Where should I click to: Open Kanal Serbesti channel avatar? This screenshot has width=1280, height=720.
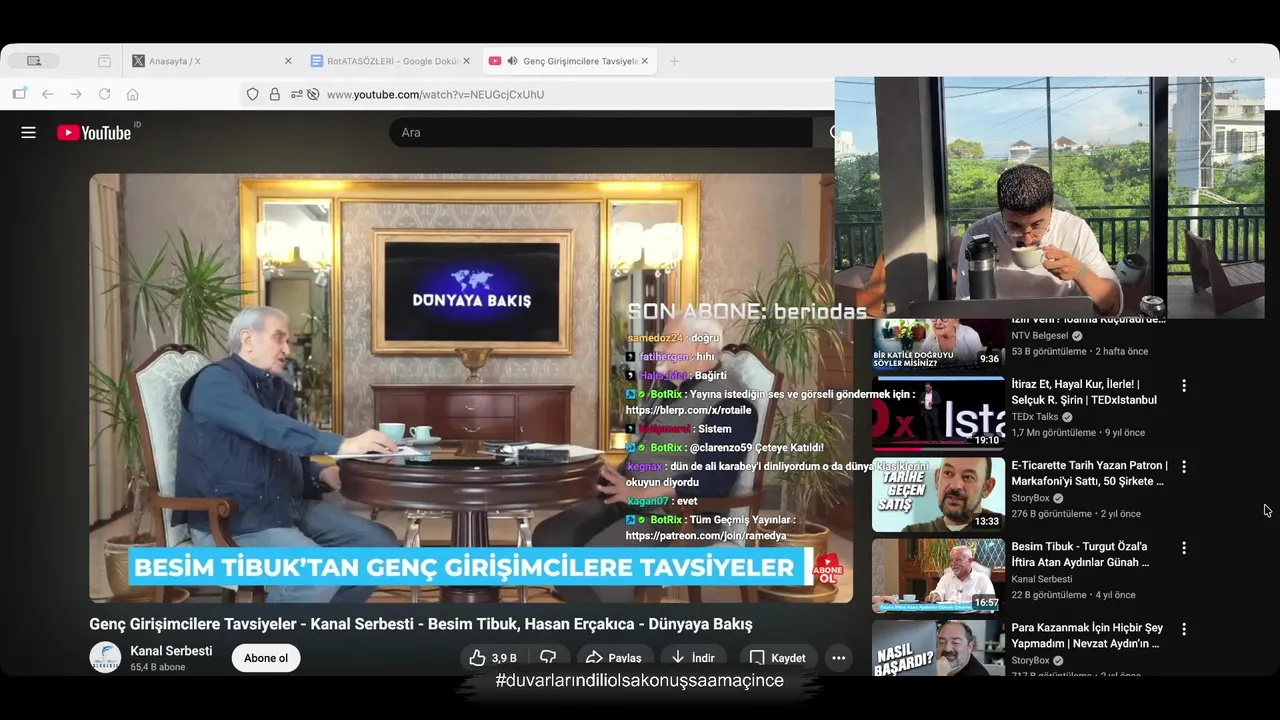105,657
